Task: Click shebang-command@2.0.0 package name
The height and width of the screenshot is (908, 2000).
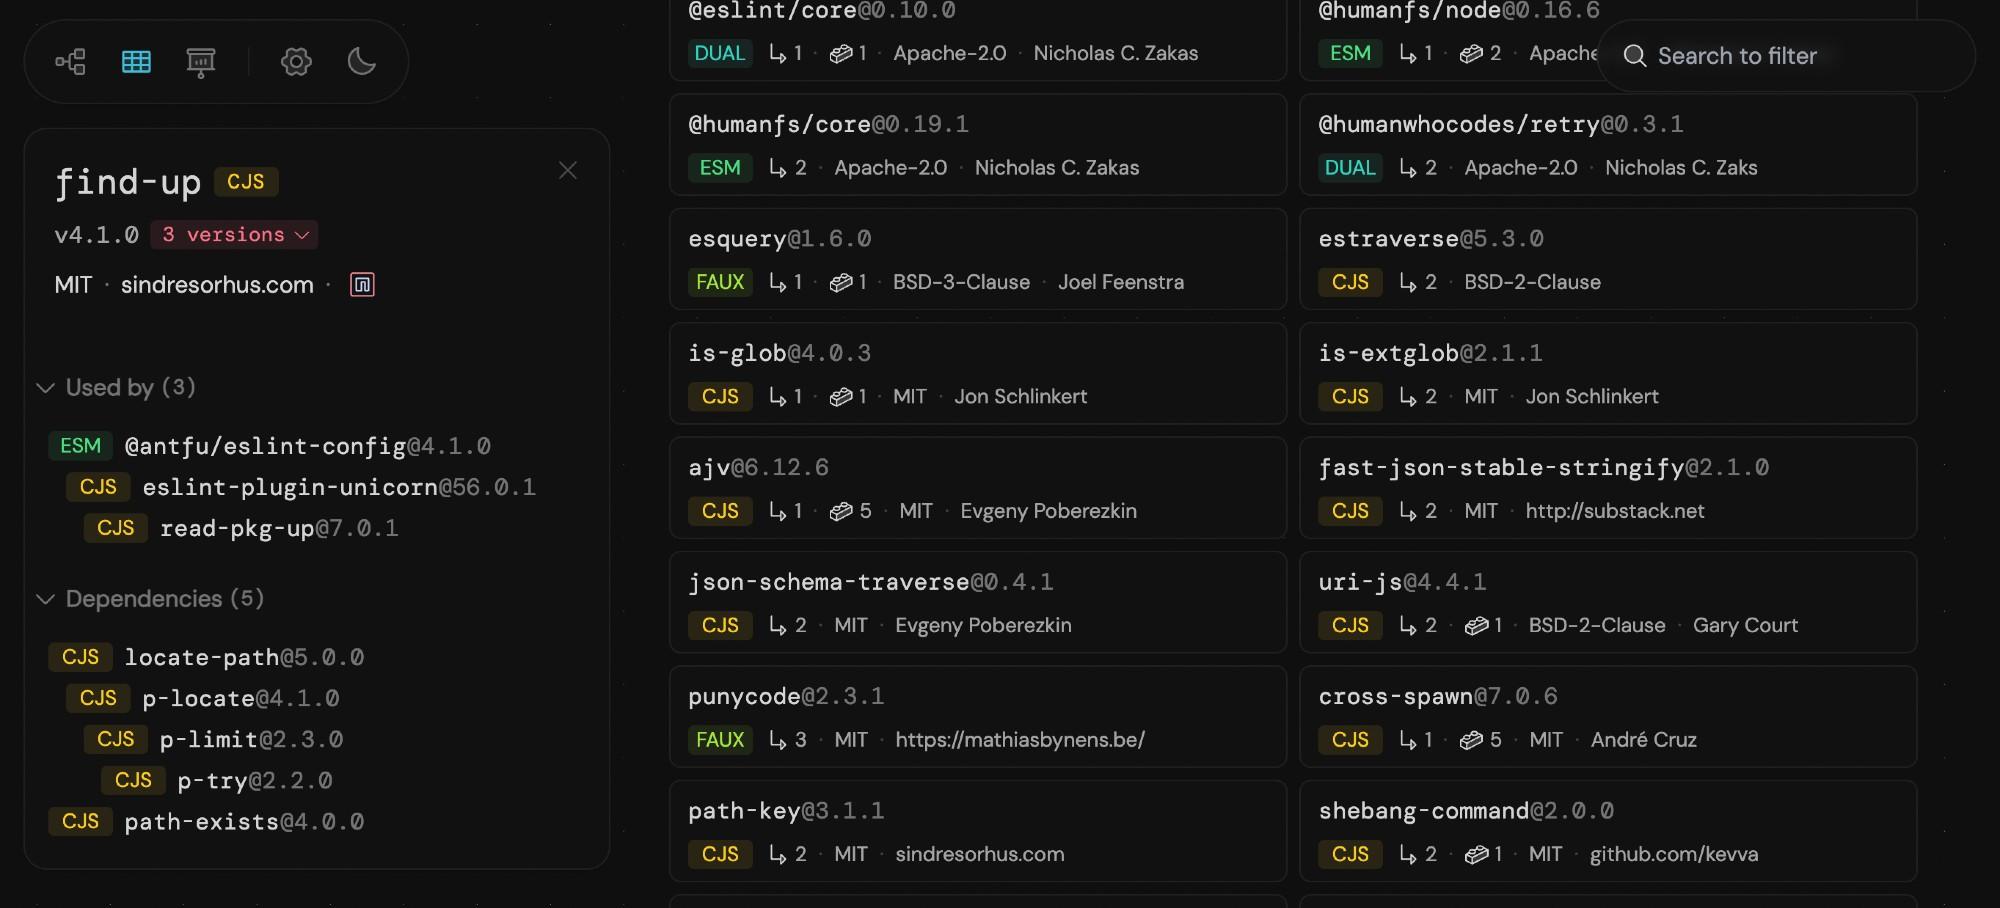Action: coord(1466,811)
